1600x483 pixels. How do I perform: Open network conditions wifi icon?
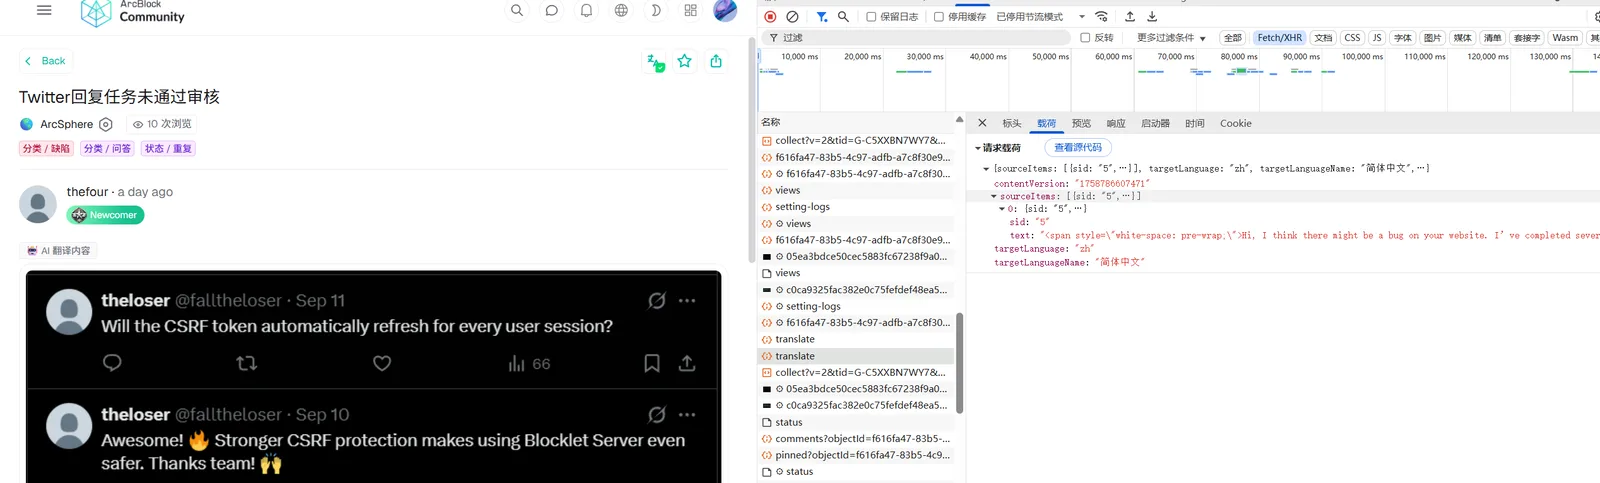click(x=1102, y=17)
